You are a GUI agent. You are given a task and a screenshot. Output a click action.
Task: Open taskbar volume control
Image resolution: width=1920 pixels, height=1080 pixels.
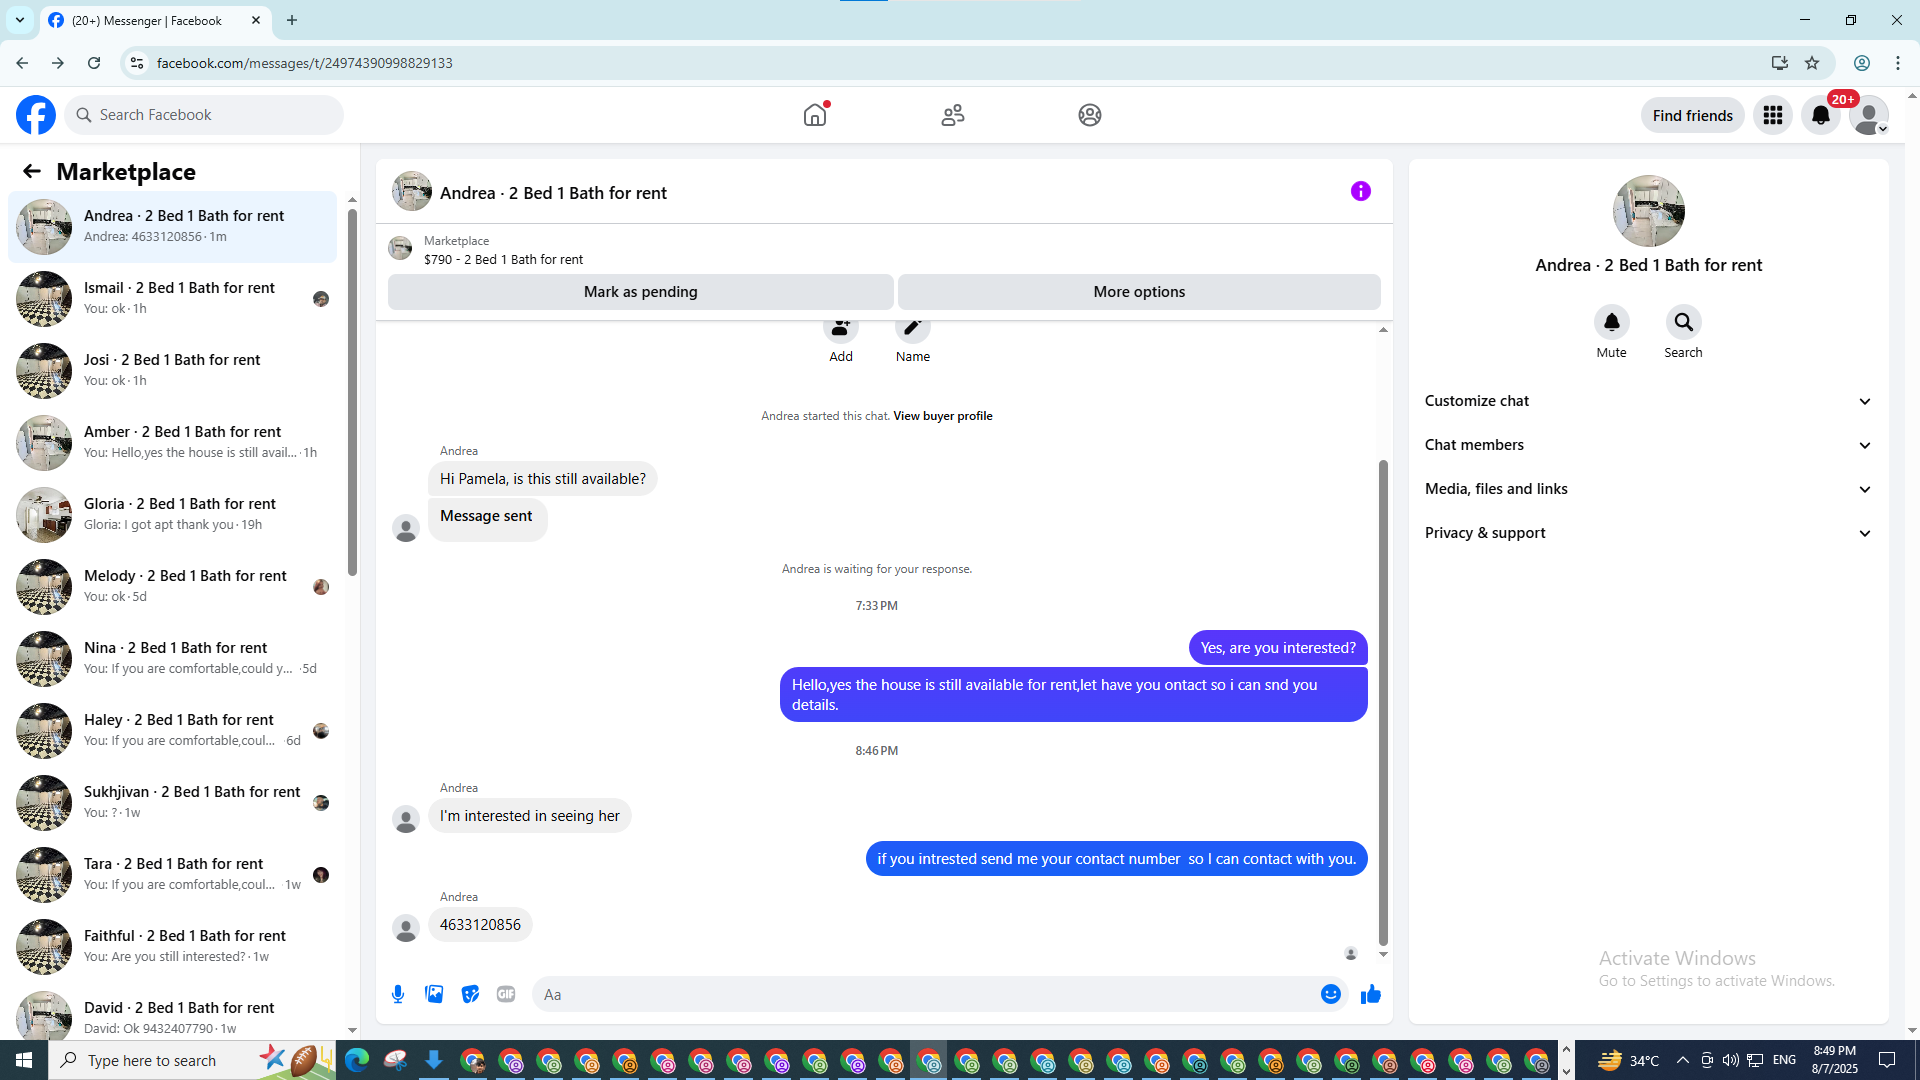(1730, 1060)
